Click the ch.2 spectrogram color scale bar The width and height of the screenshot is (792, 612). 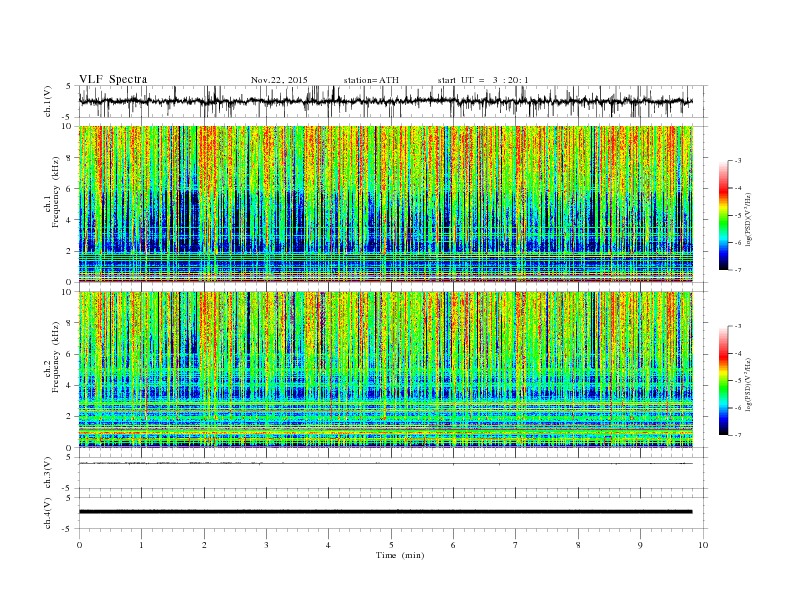[x=723, y=381]
